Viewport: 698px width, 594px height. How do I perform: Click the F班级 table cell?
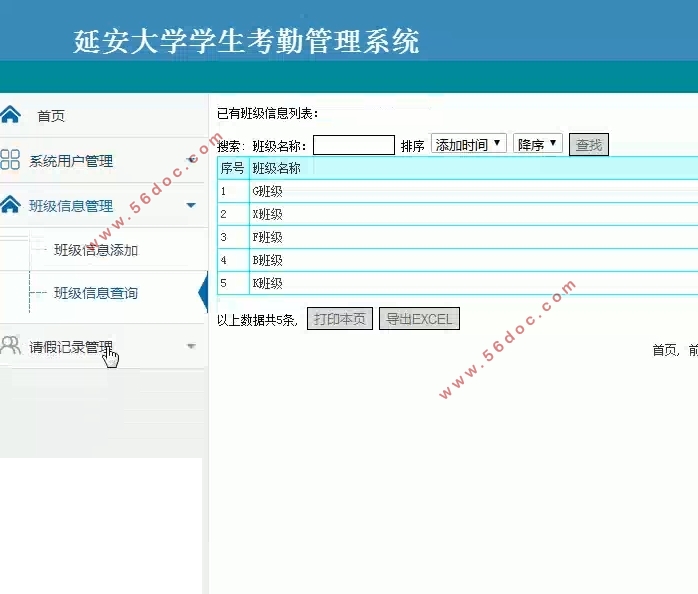click(x=474, y=237)
